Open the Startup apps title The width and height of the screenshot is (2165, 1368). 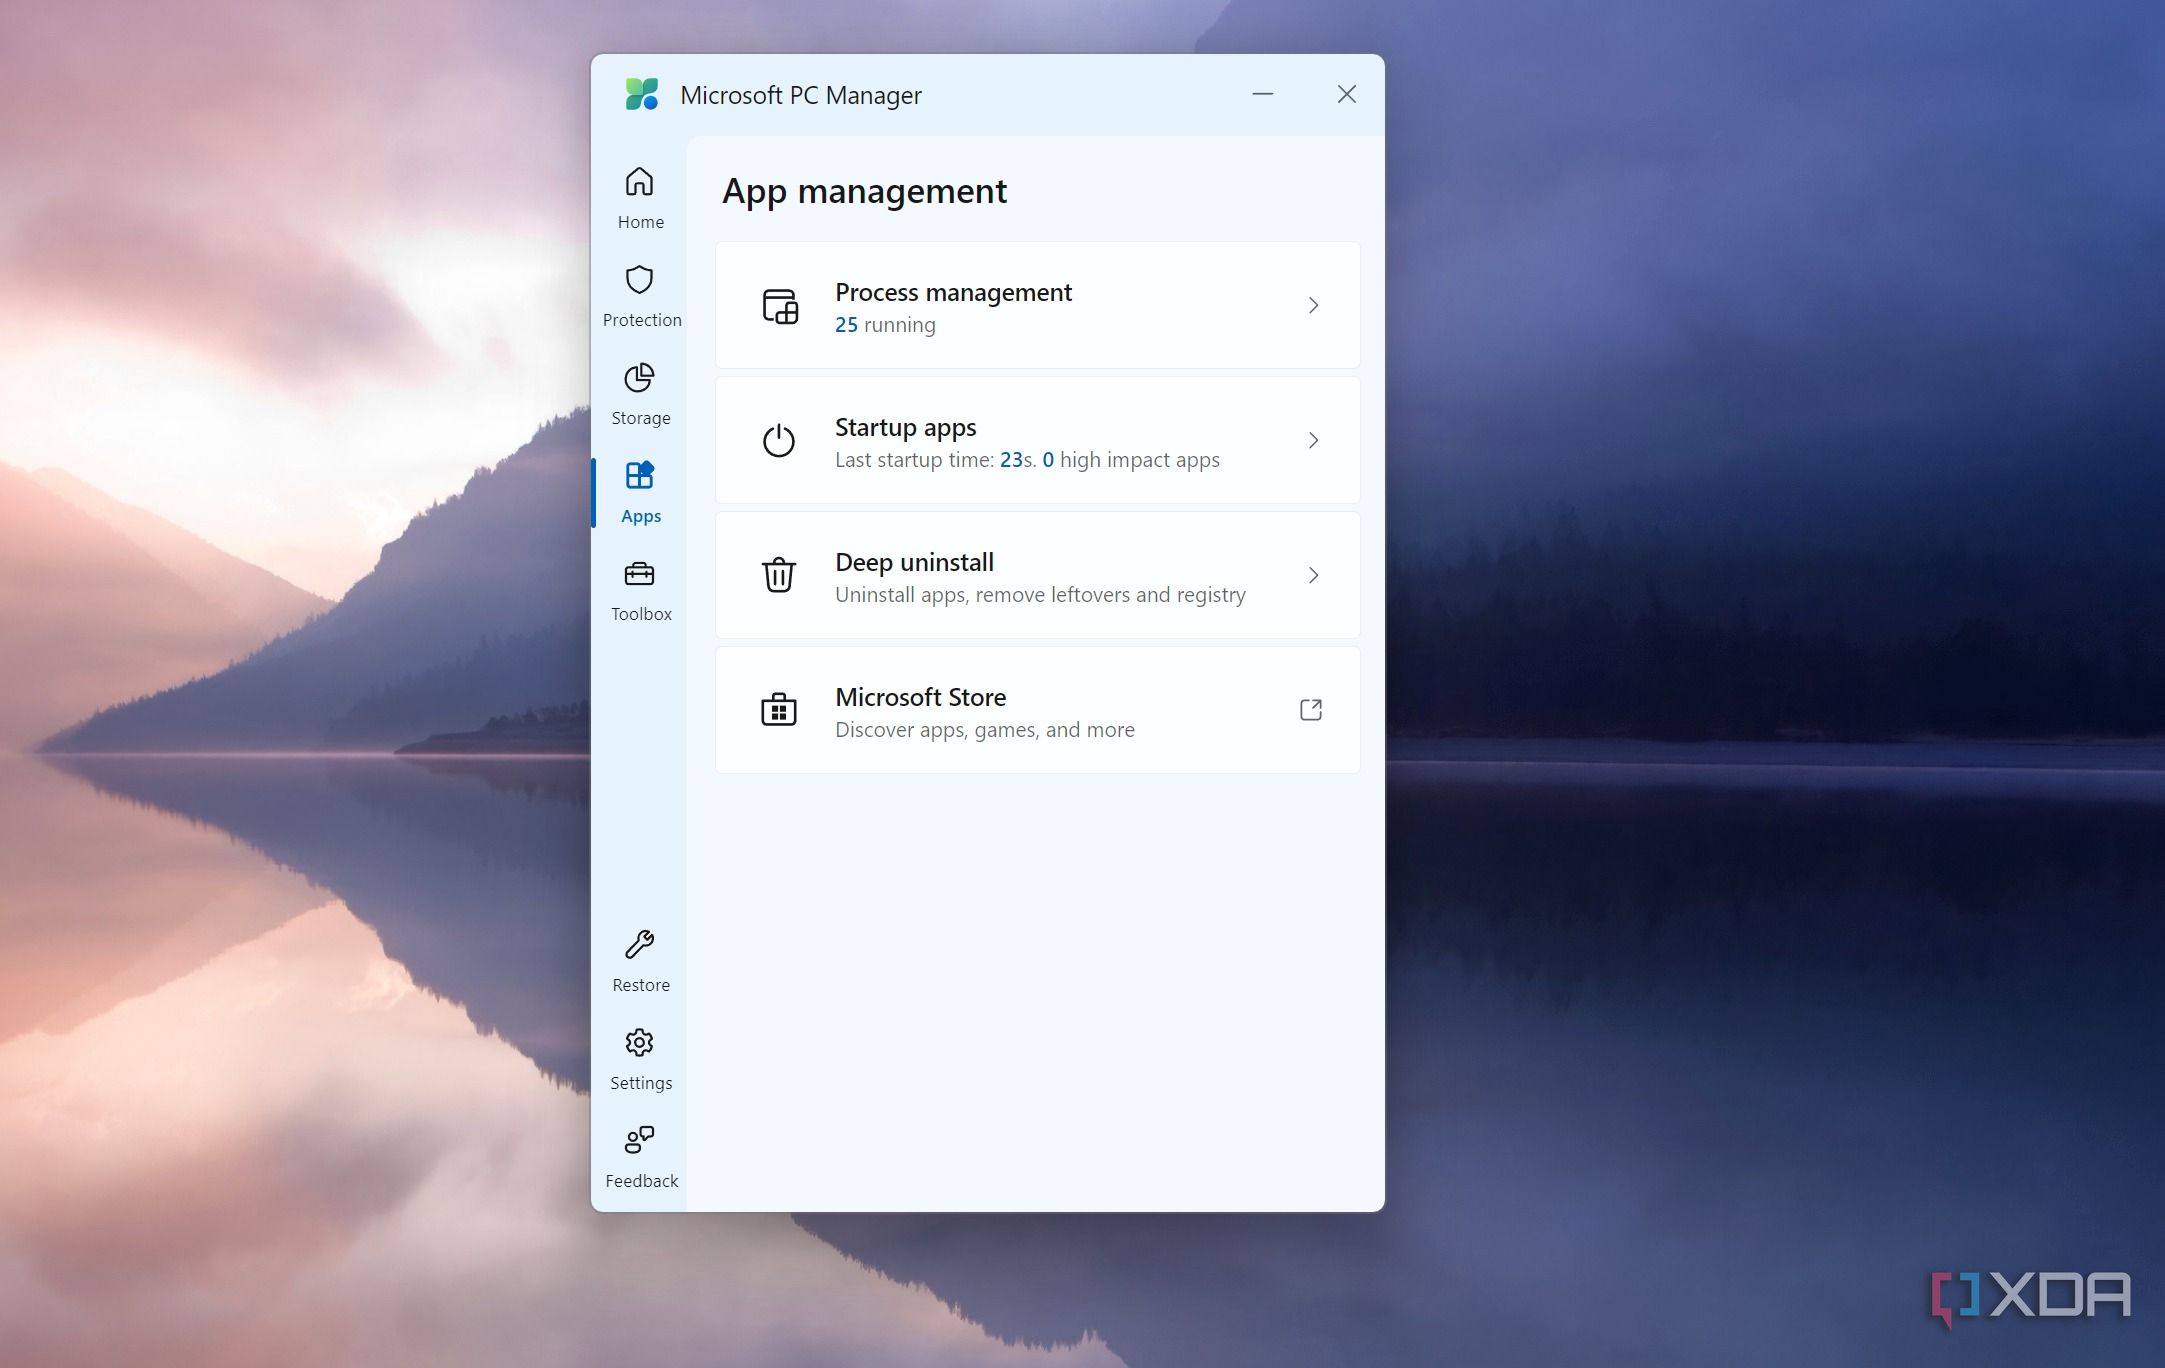point(905,428)
